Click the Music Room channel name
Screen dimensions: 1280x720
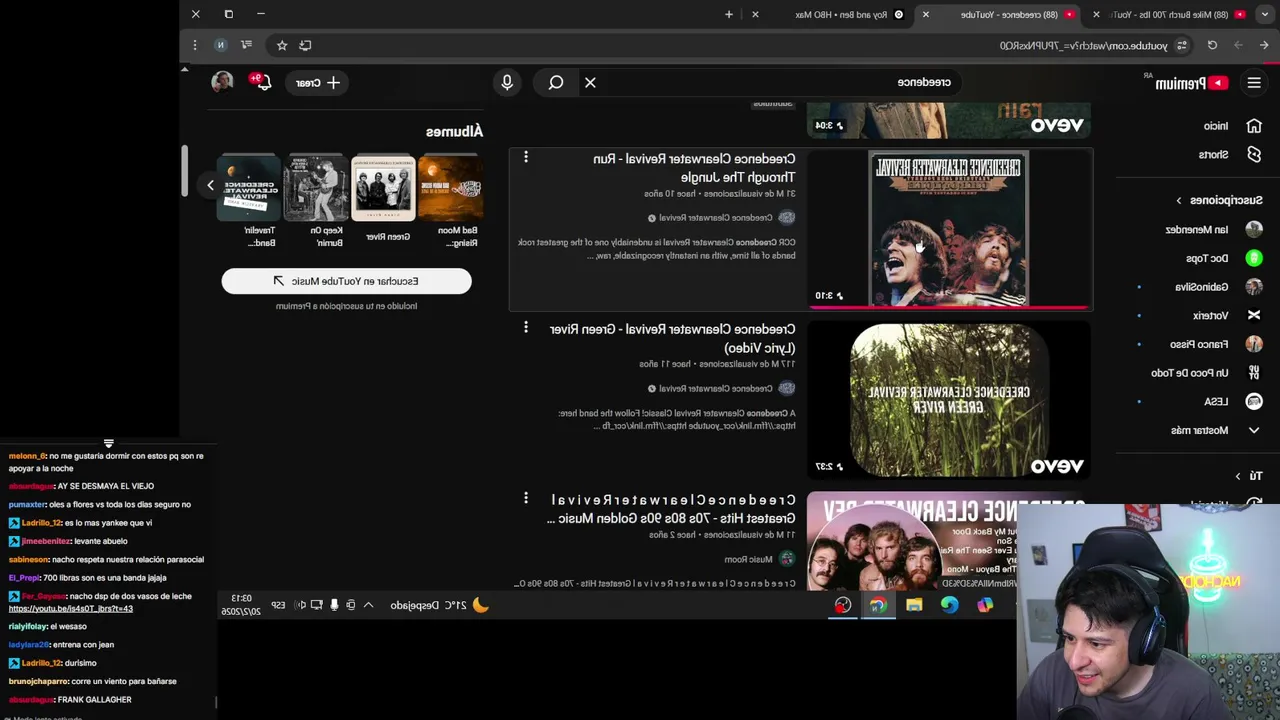[x=749, y=559]
